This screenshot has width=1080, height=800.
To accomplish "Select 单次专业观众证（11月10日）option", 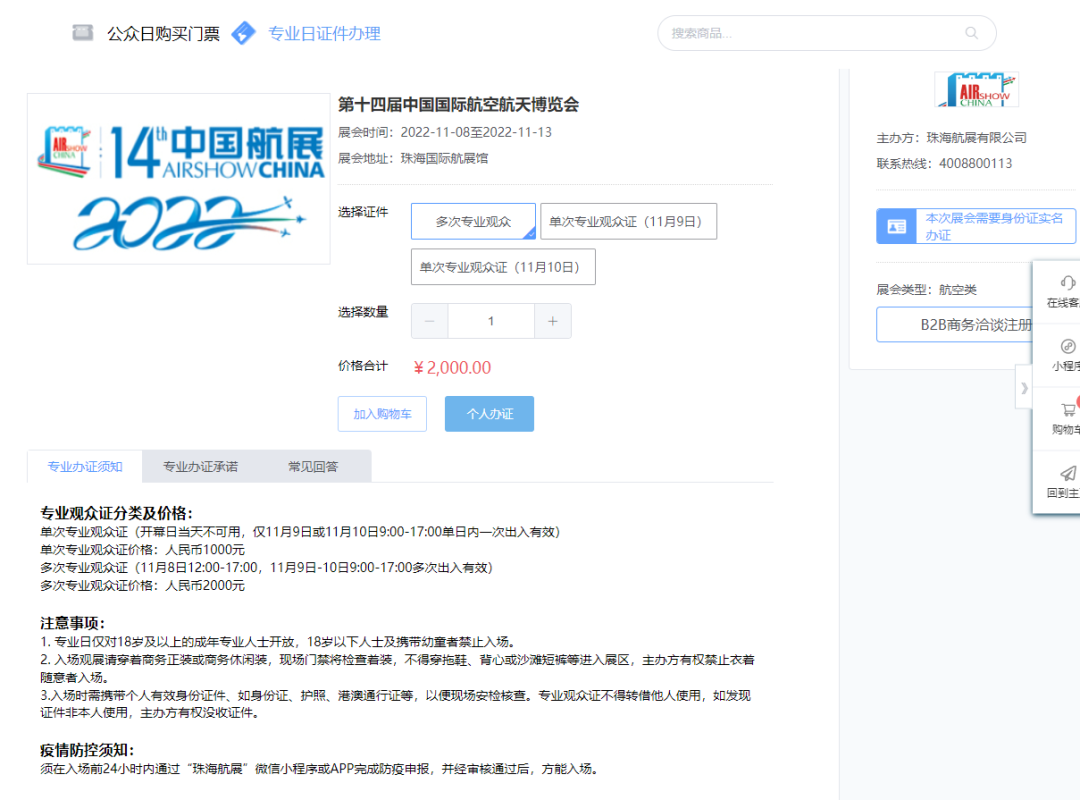I will [503, 267].
